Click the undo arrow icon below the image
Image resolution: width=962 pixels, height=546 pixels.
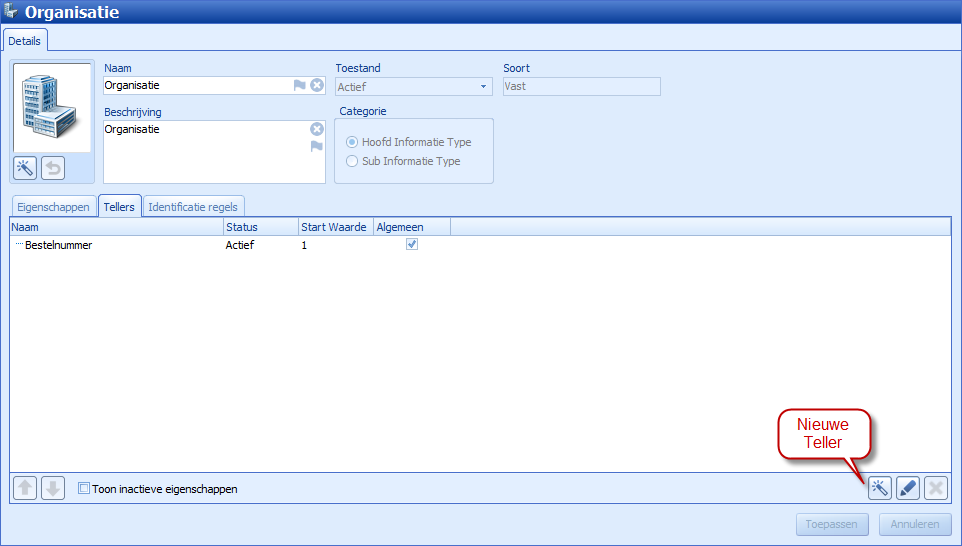tap(53, 168)
